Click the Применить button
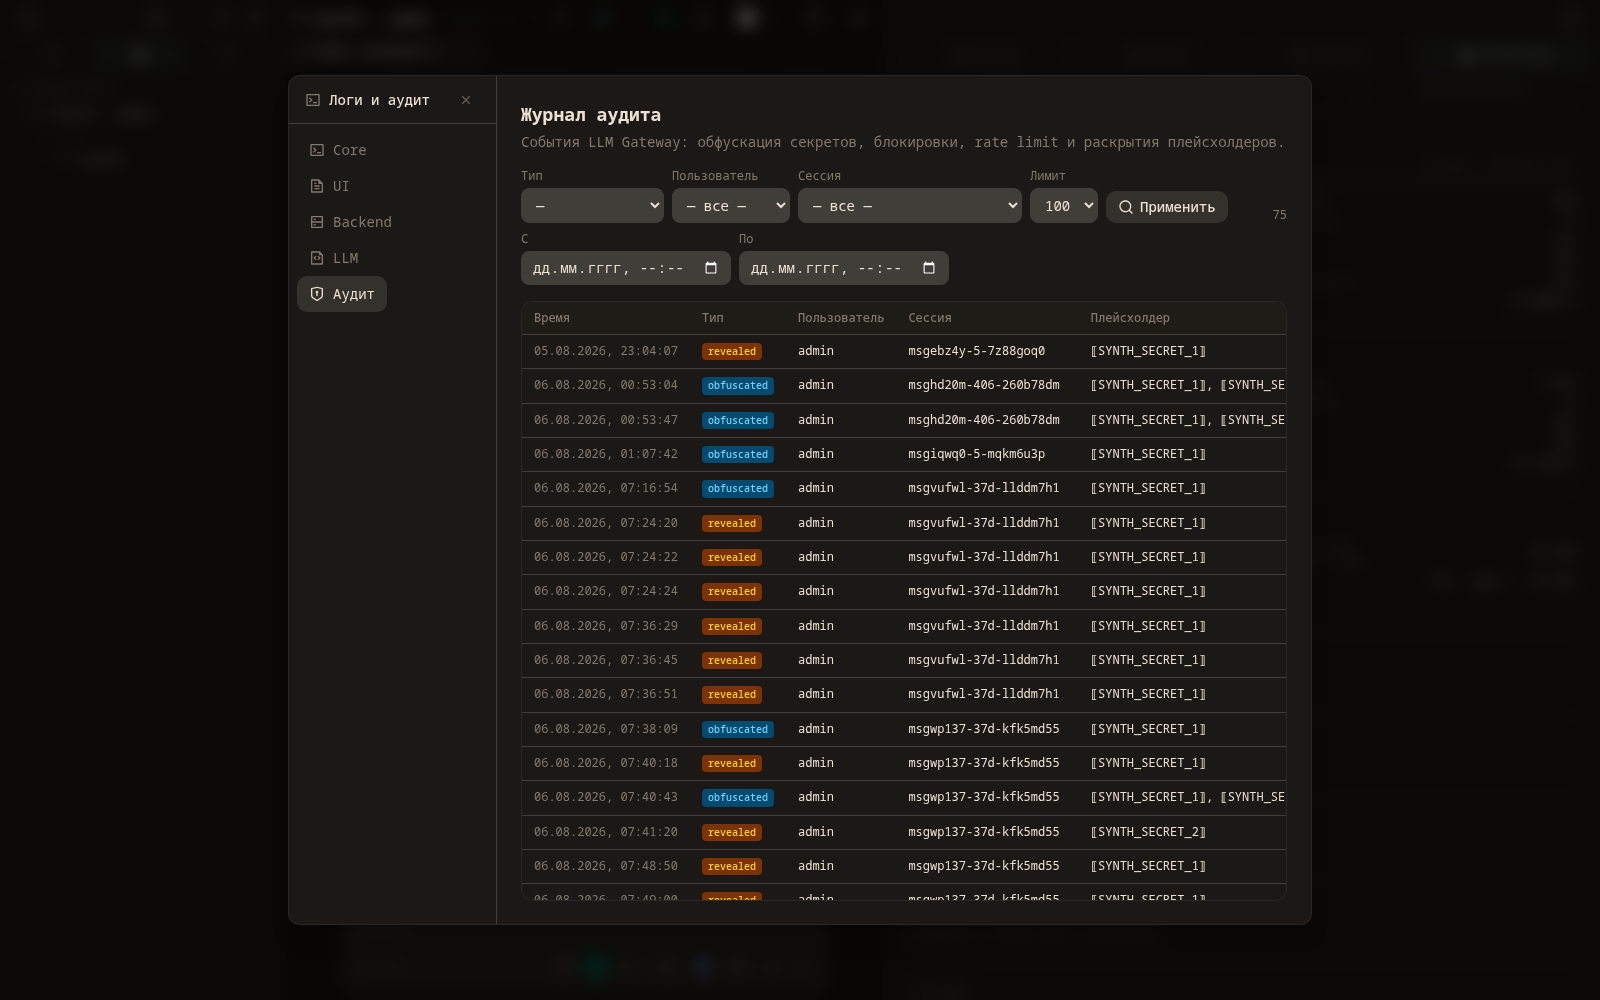The image size is (1600, 1000). [1167, 207]
